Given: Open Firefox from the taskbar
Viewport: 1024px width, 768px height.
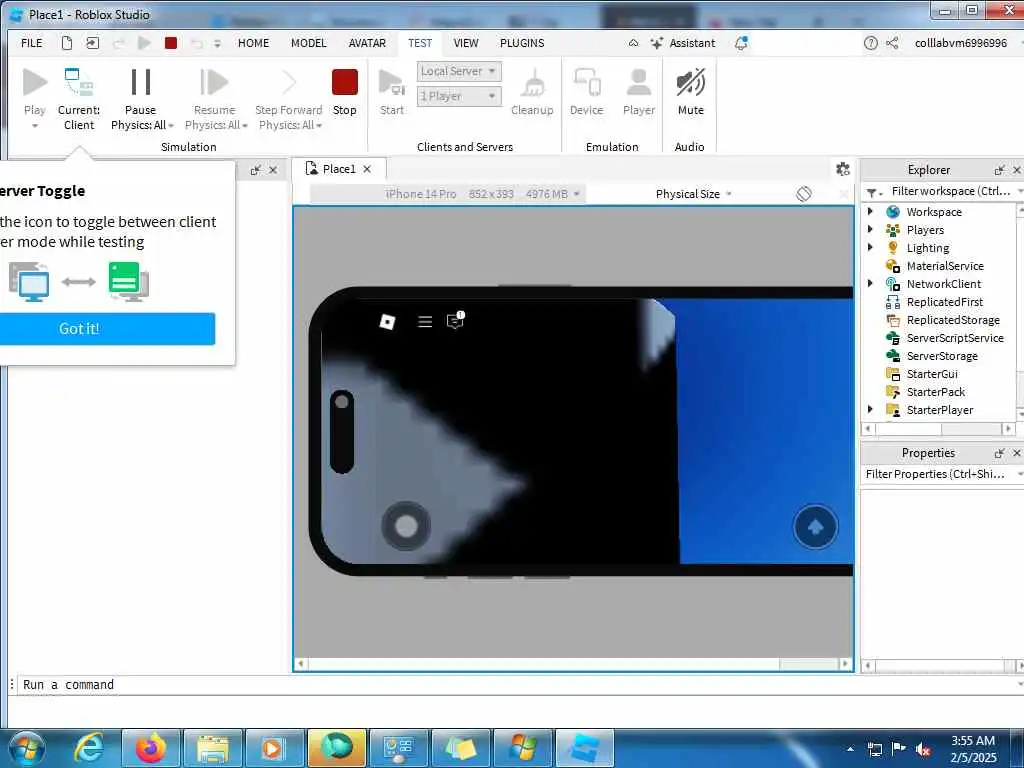Looking at the screenshot, I should (x=151, y=748).
